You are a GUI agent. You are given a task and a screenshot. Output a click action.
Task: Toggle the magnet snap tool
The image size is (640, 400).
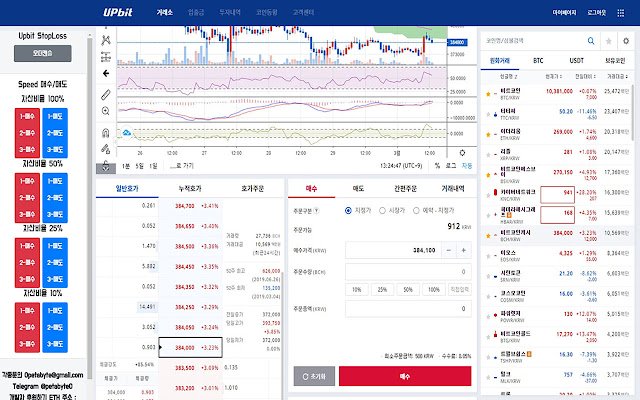click(x=106, y=132)
